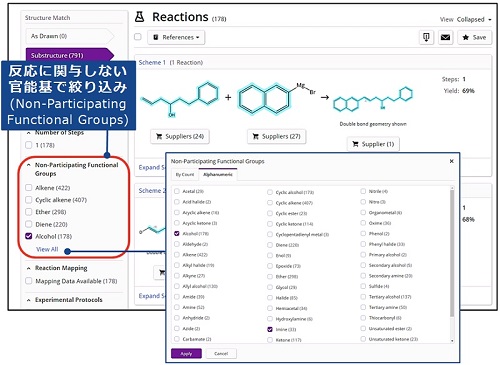Open the Scheme 1 link

[152, 62]
